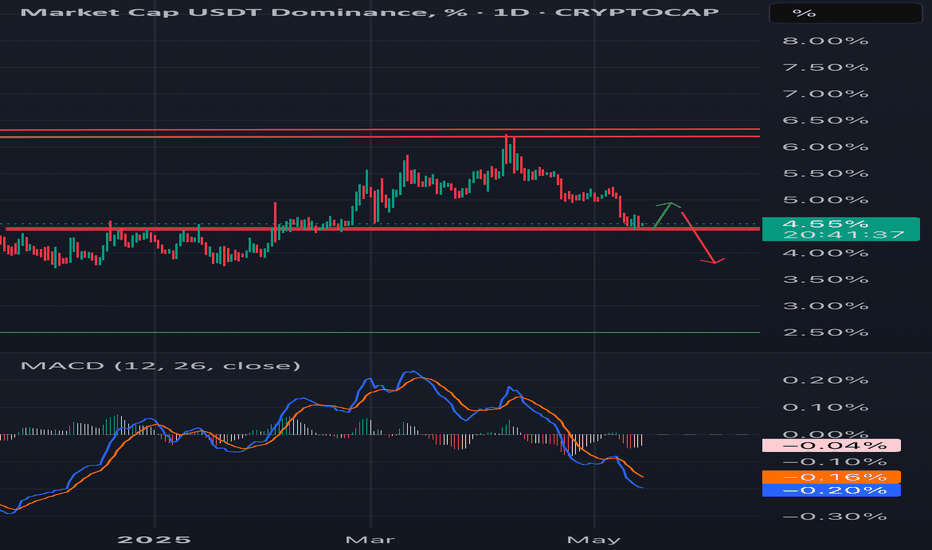This screenshot has height=550, width=932.
Task: Click the Mar time axis label
Action: pos(370,540)
